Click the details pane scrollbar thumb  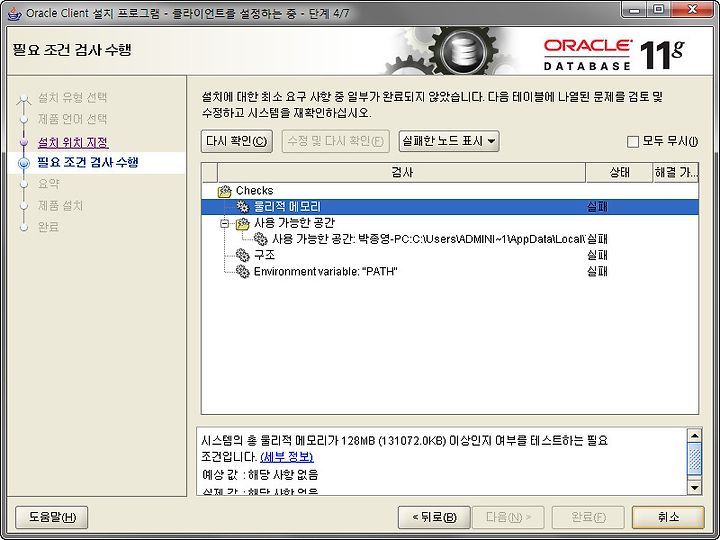click(x=694, y=459)
